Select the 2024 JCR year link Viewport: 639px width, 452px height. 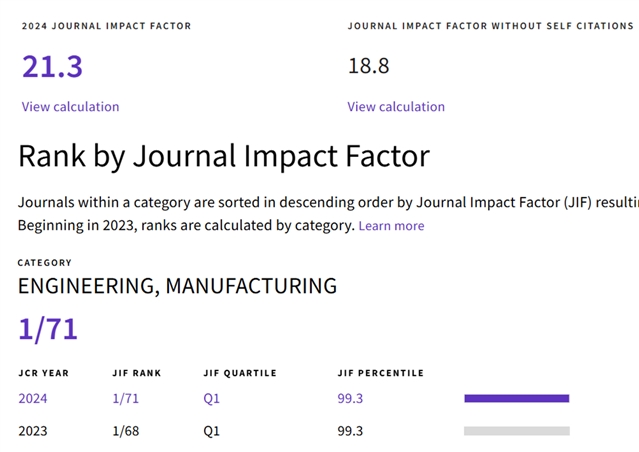(32, 399)
